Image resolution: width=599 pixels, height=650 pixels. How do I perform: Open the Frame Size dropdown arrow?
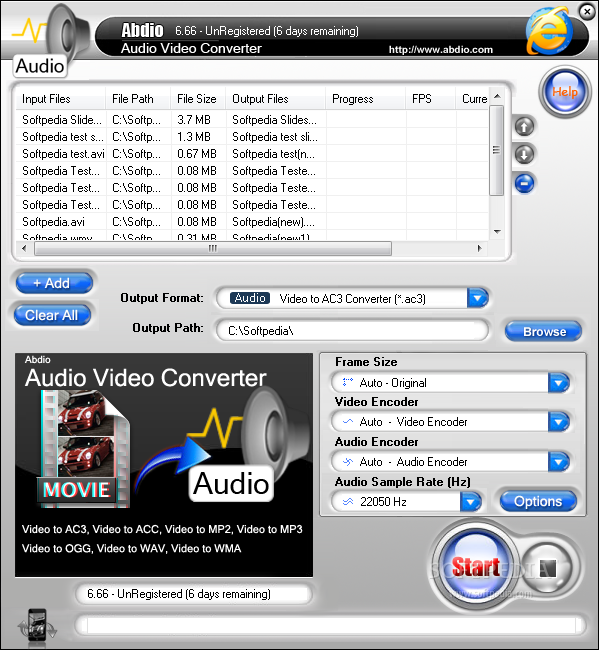tap(558, 383)
